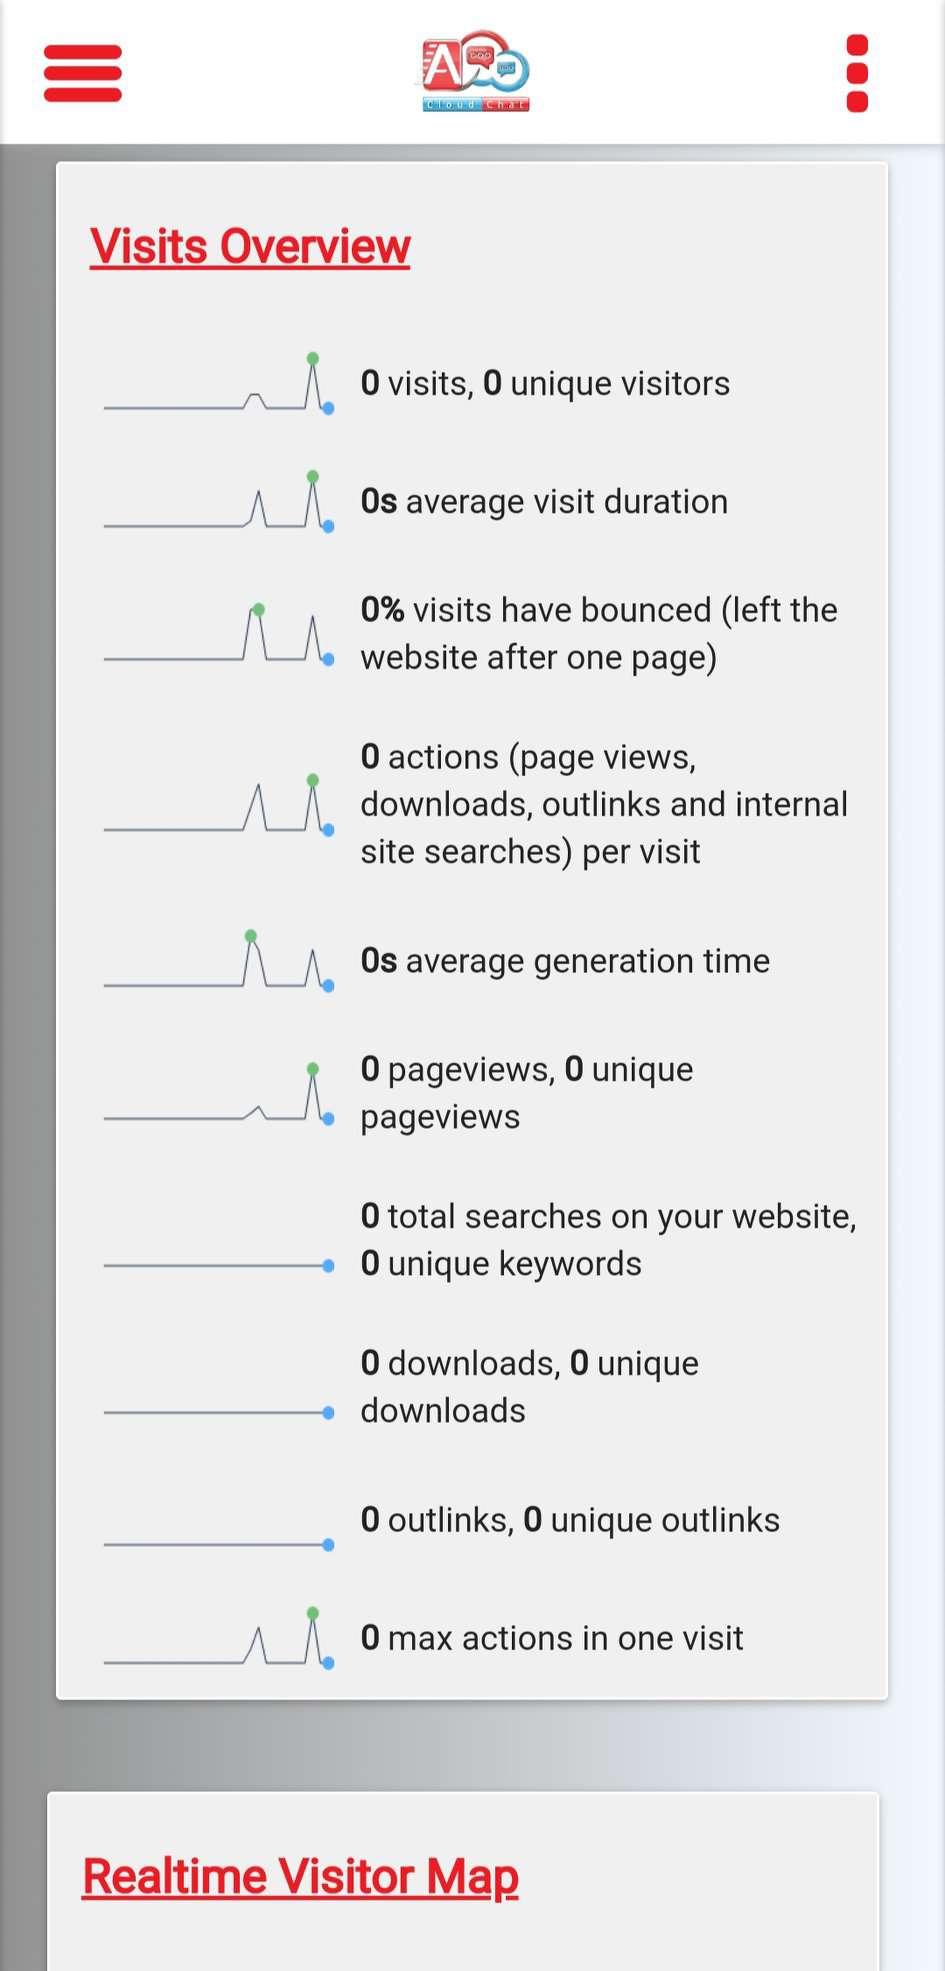945x1971 pixels.
Task: Select the '0s average visit duration' metric
Action: coord(544,501)
